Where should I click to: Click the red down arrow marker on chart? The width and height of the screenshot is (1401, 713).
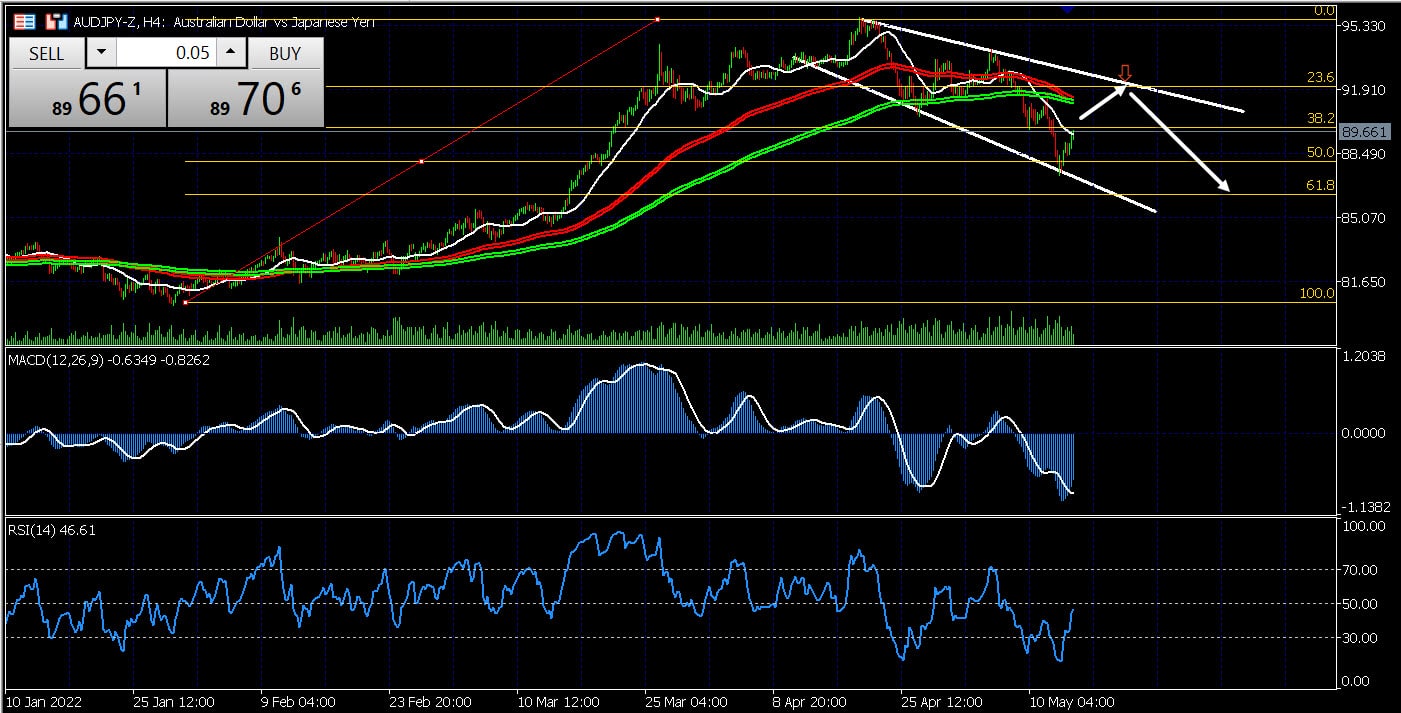pyautogui.click(x=1125, y=74)
